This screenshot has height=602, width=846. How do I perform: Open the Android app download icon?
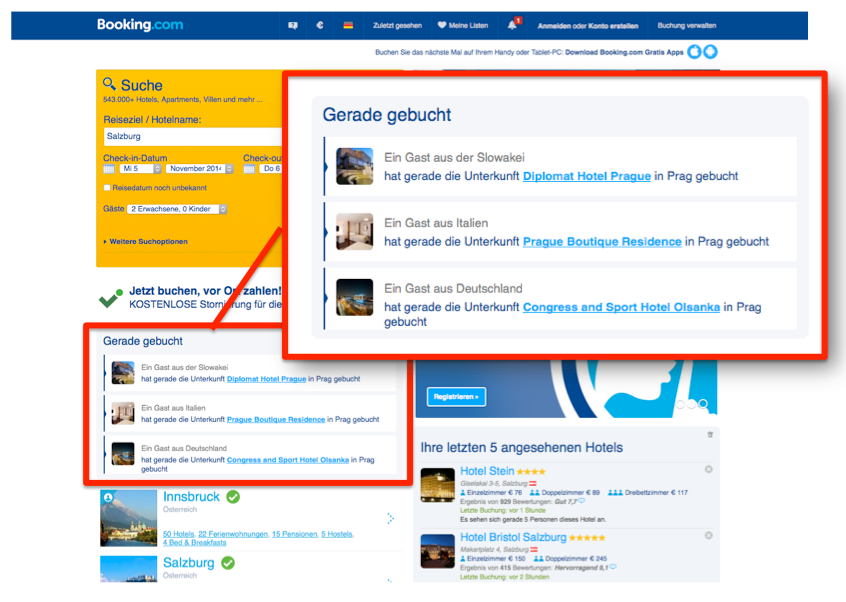[711, 52]
